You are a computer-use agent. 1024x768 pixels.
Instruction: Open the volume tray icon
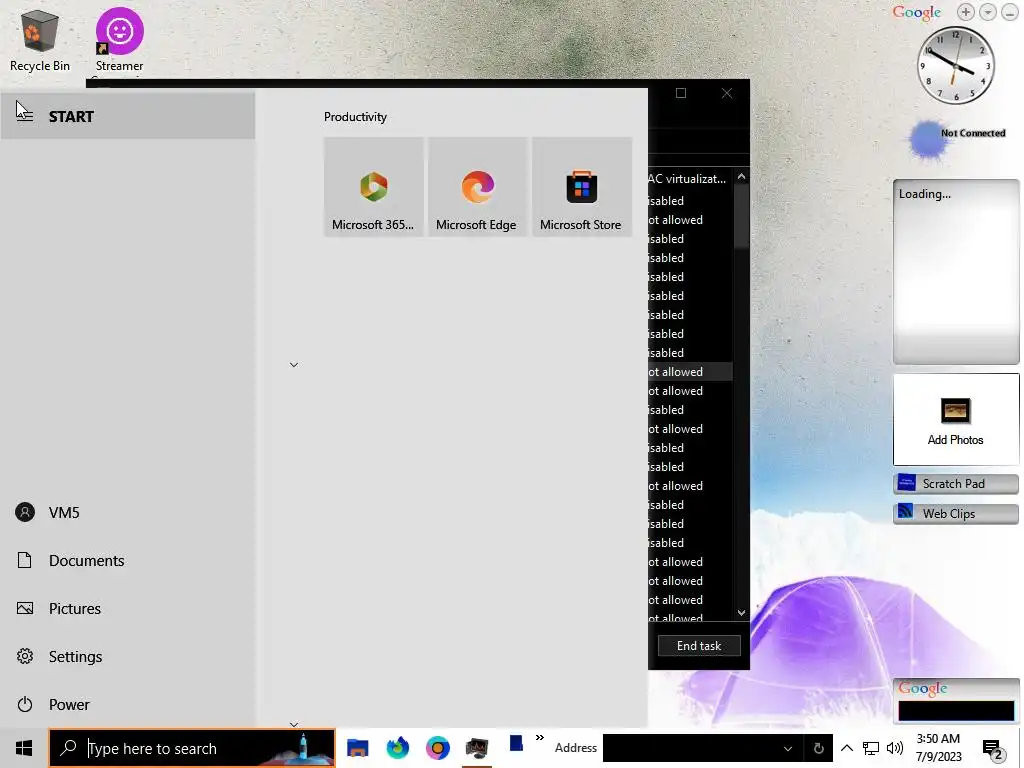point(895,748)
